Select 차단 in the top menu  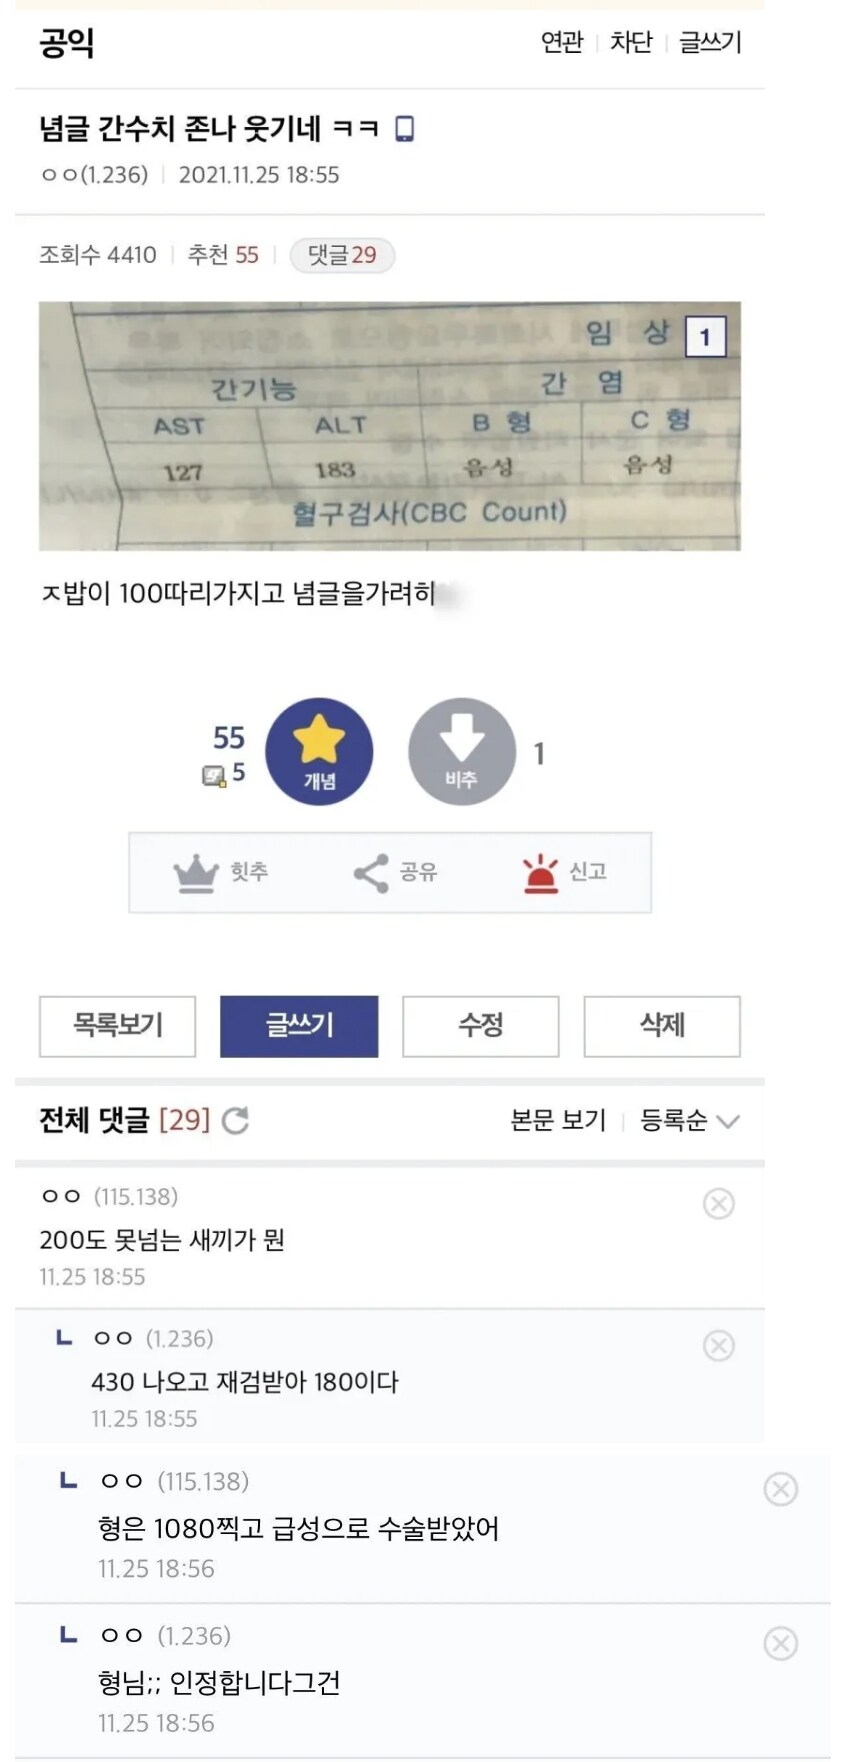click(630, 42)
